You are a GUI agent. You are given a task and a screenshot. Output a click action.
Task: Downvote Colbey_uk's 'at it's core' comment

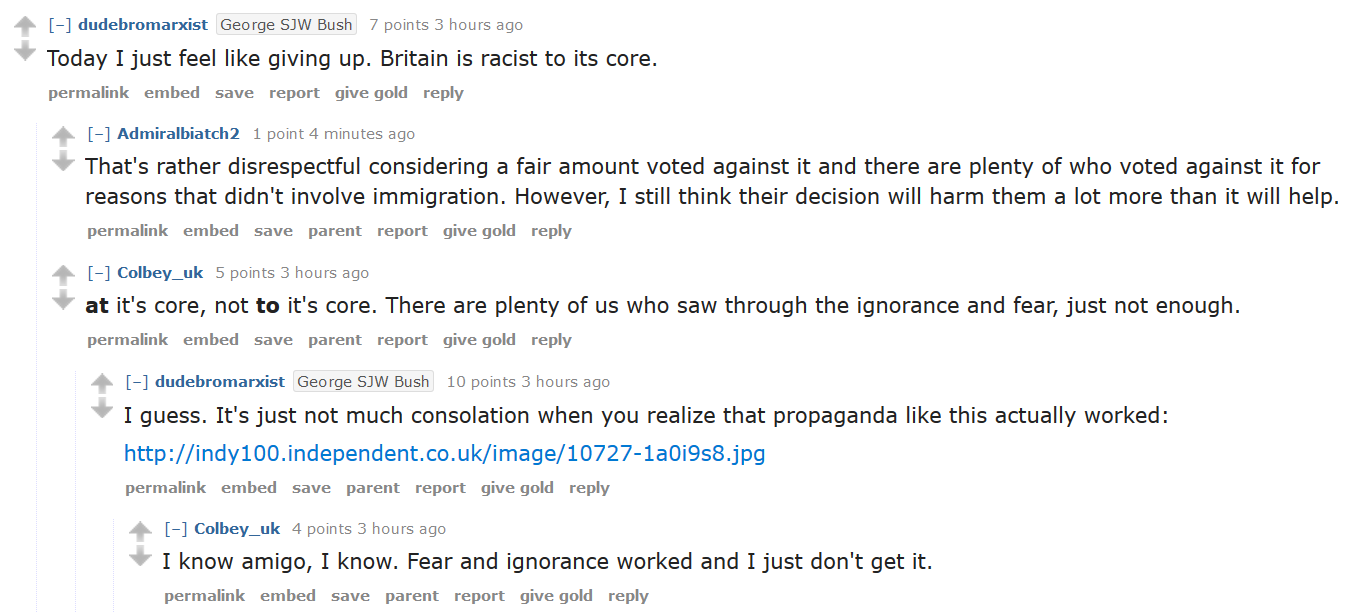[x=63, y=299]
